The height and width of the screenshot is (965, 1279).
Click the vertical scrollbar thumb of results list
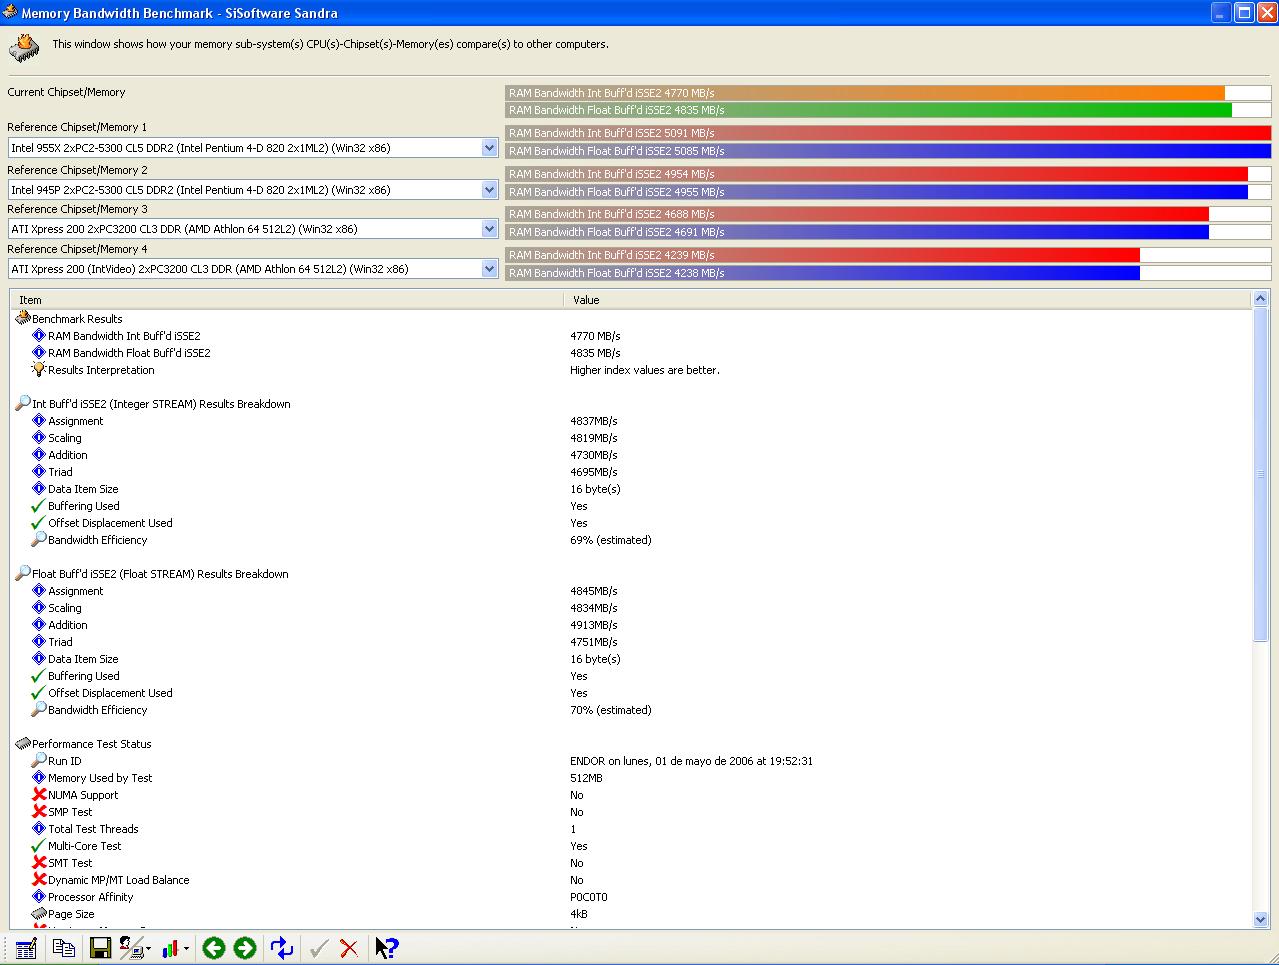pos(1260,475)
